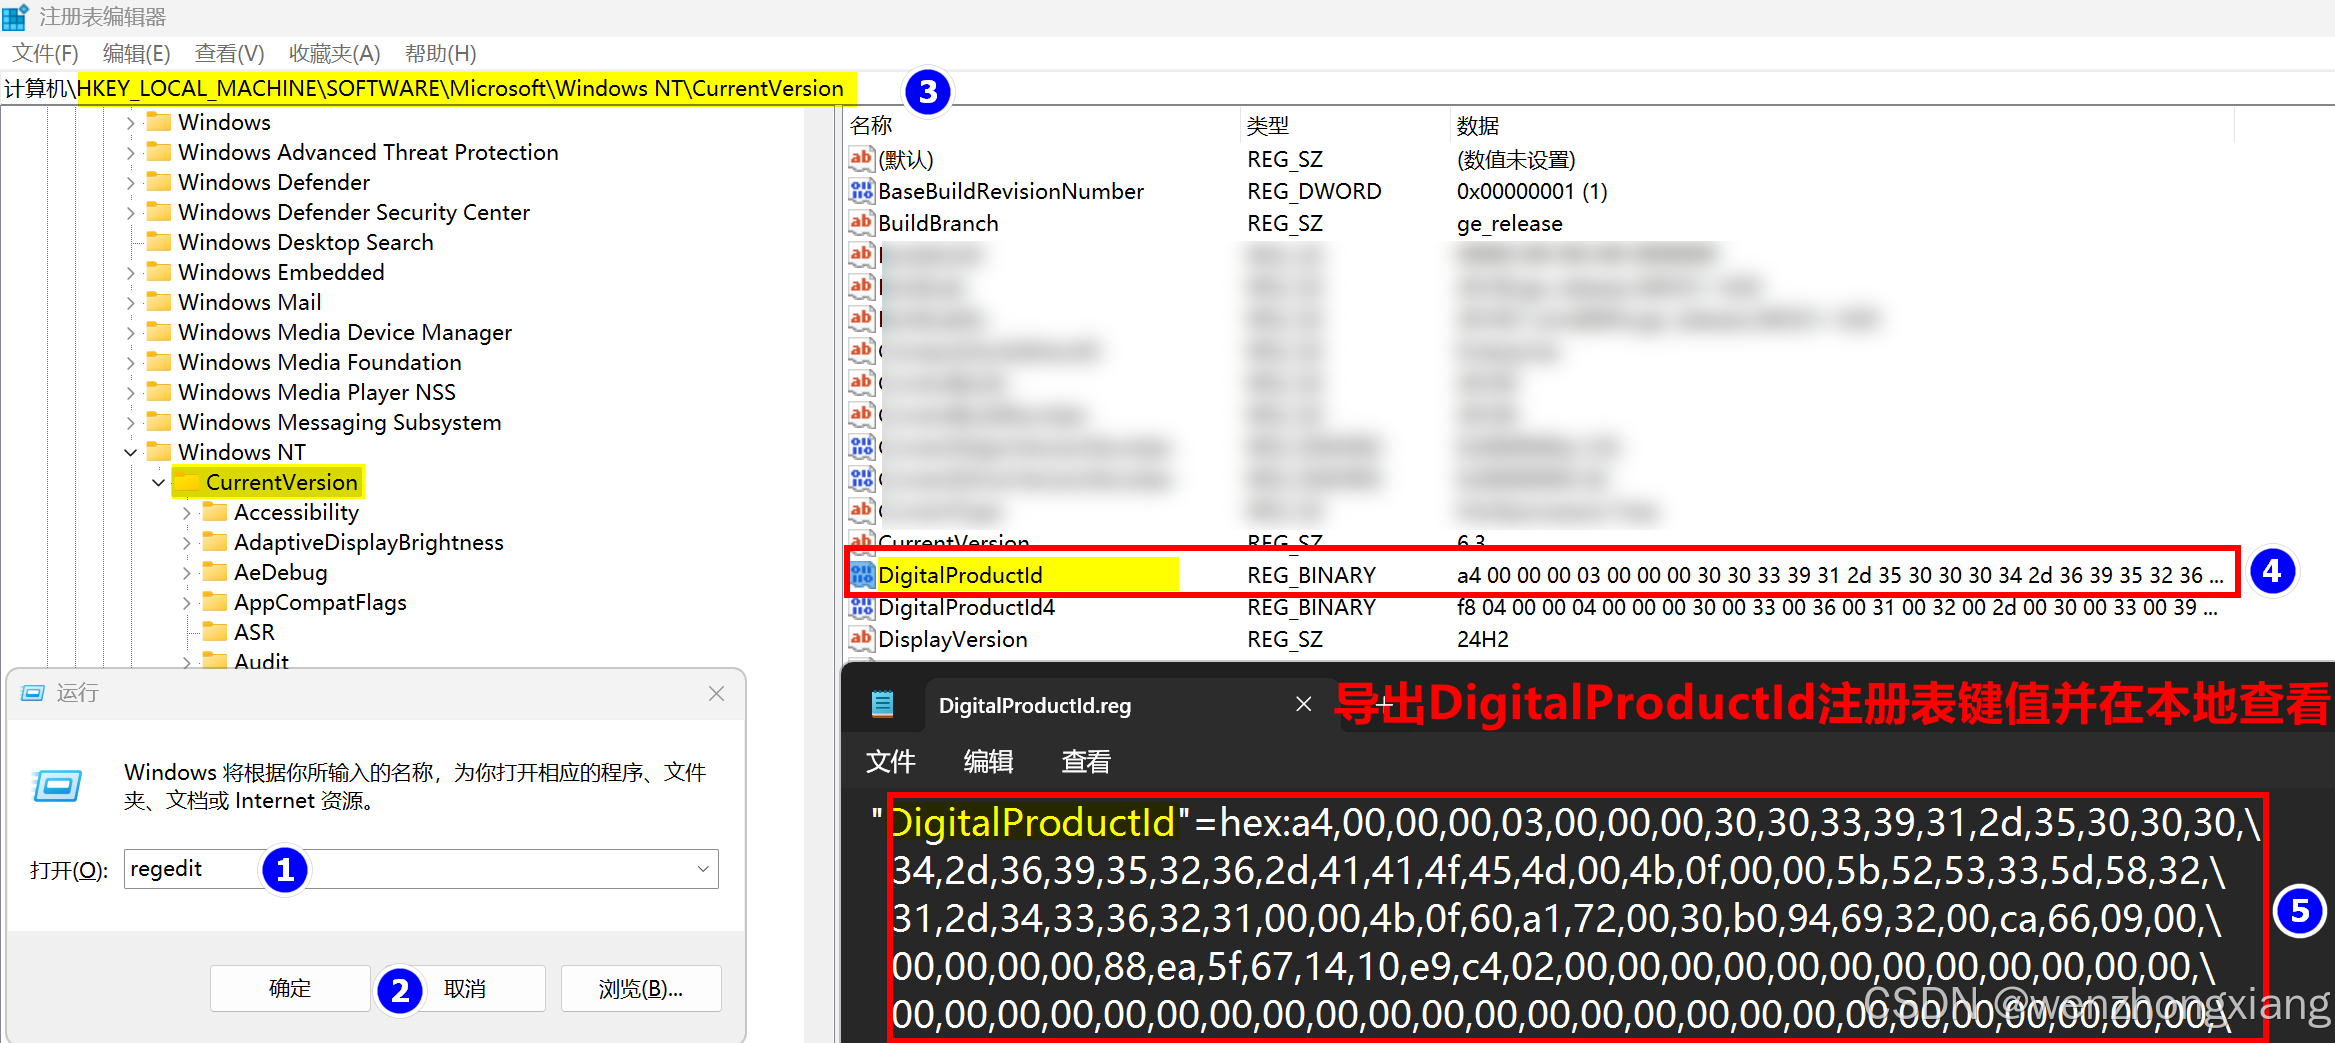Viewport: 2335px width, 1043px height.
Task: Collapse the Windows NT node
Action: click(x=130, y=453)
